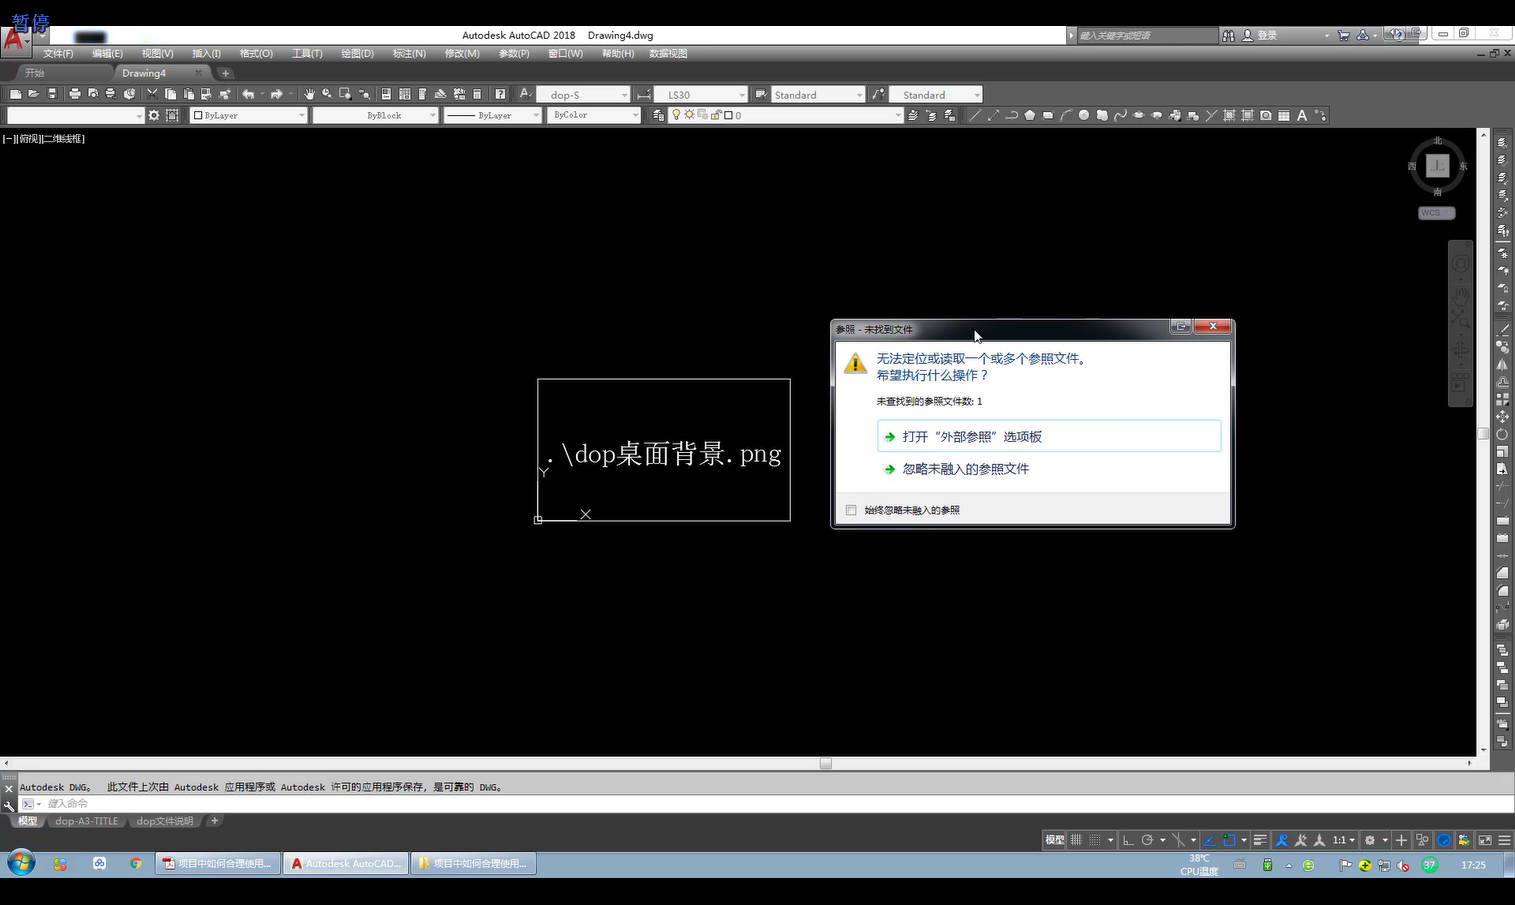The height and width of the screenshot is (905, 1515).
Task: Open the Save file toolbar icon
Action: coord(51,94)
